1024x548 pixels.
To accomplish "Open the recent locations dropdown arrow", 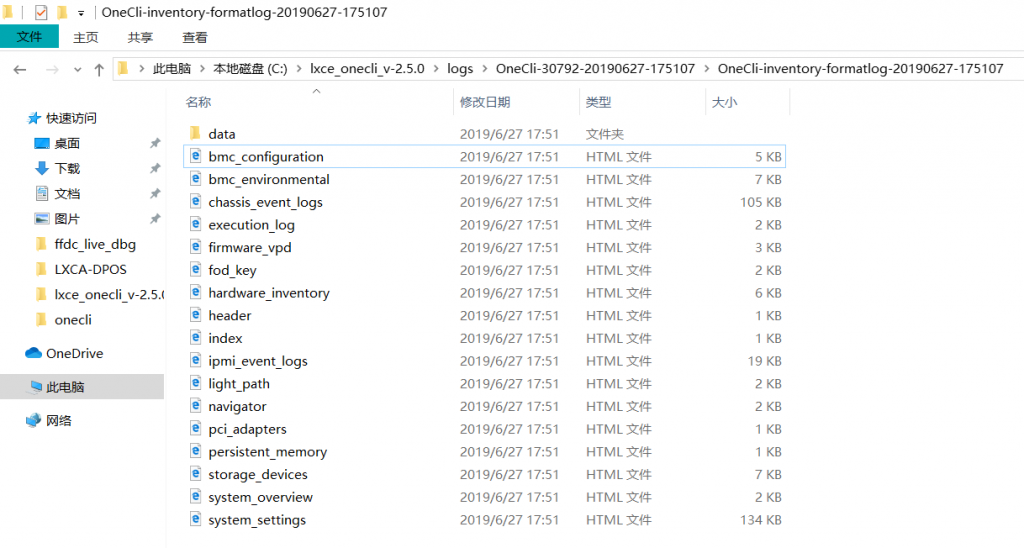I will pos(78,69).
